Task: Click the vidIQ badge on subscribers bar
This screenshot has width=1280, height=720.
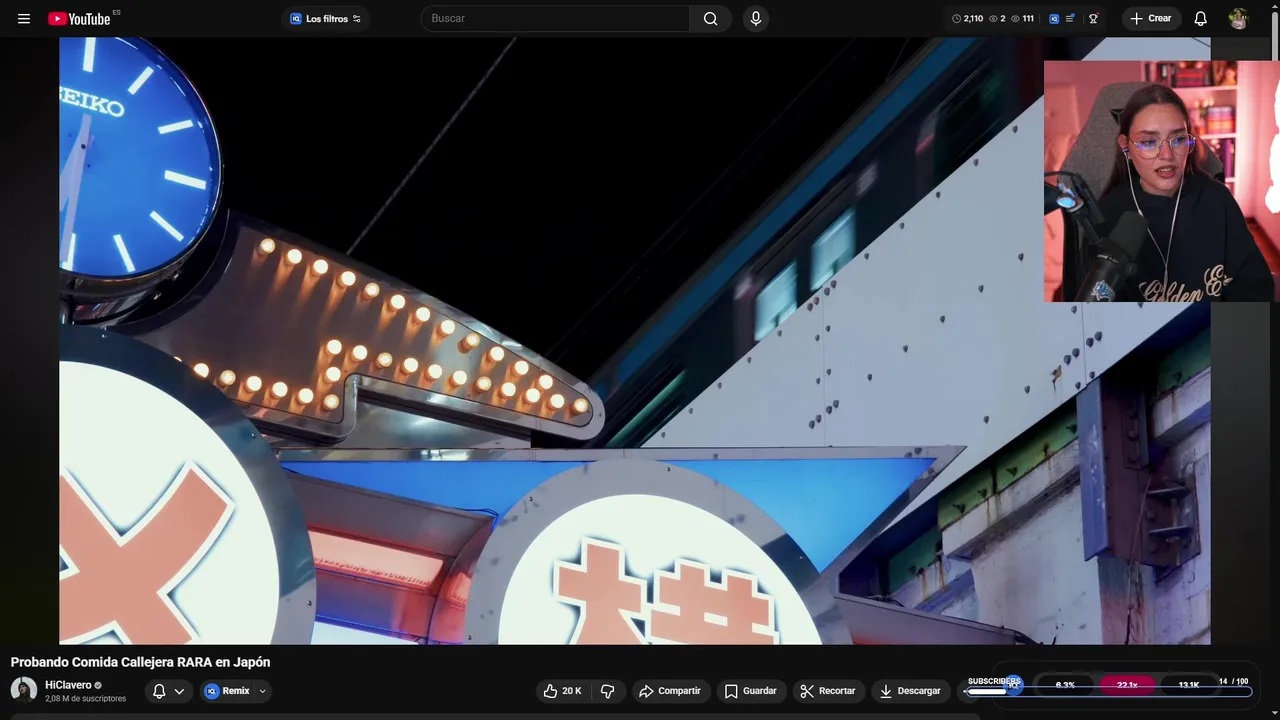Action: coord(1014,685)
